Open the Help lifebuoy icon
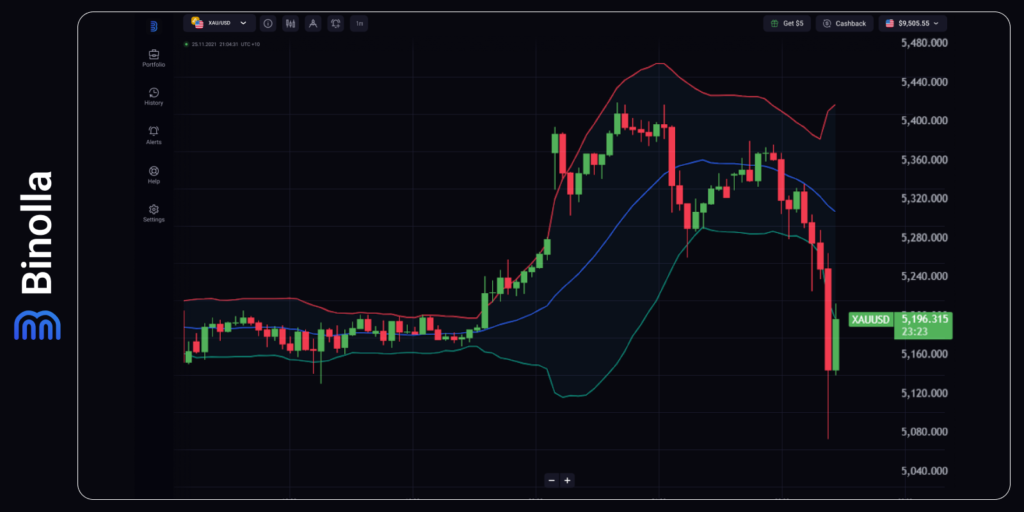The image size is (1024, 512). 154,174
